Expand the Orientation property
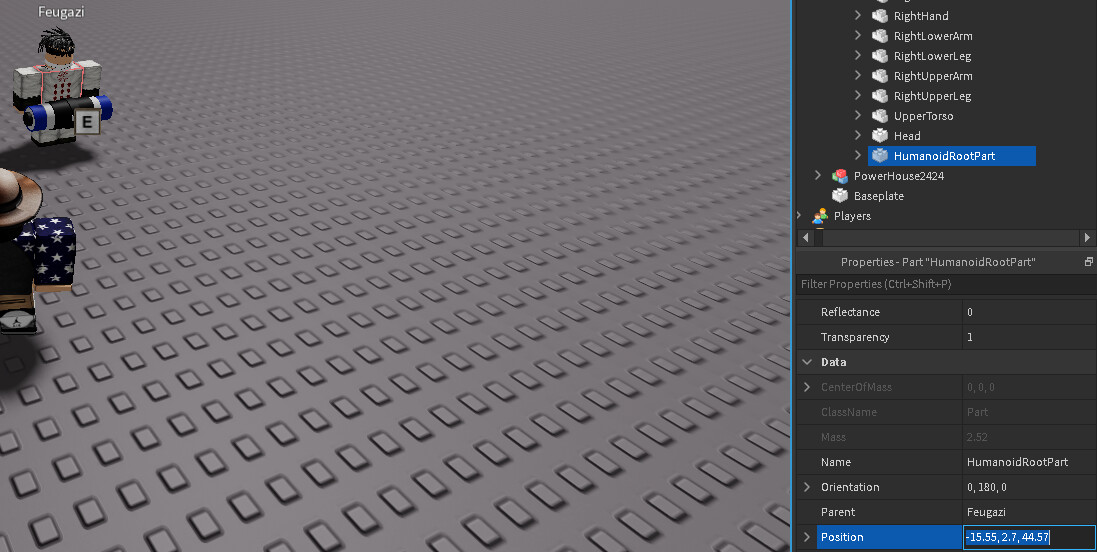1097x552 pixels. click(x=807, y=487)
